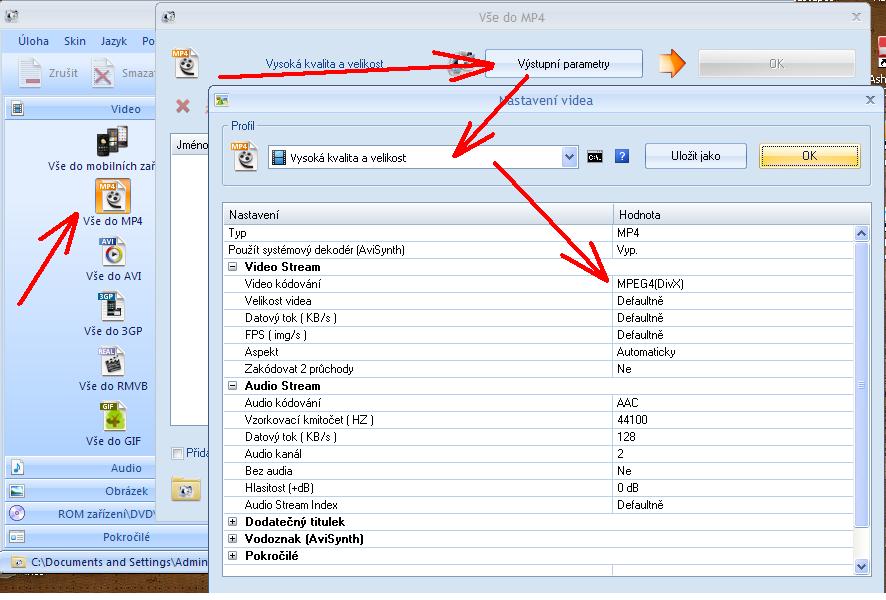Click the Vysoká kvalita a velikost link
Image resolution: width=886 pixels, height=600 pixels.
pos(324,64)
